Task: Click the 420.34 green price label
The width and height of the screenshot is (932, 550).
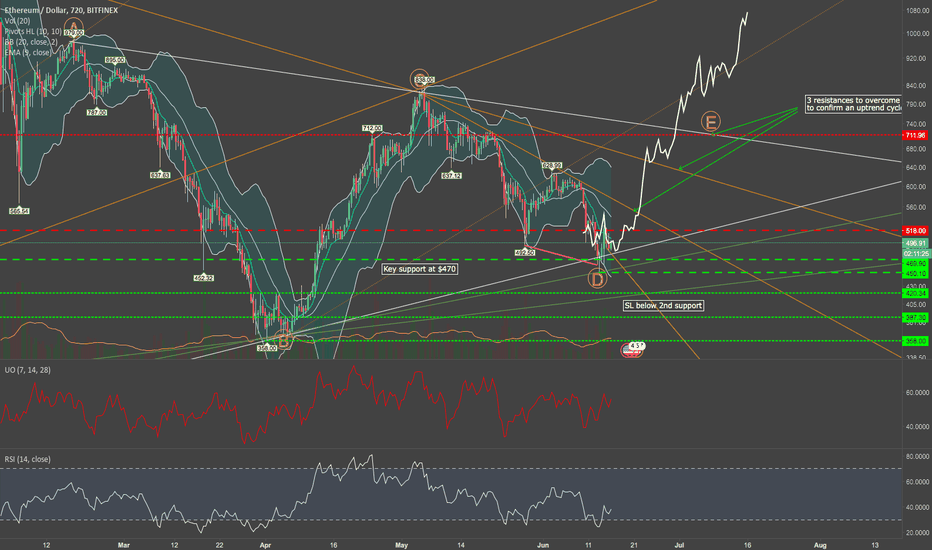Action: click(x=915, y=293)
